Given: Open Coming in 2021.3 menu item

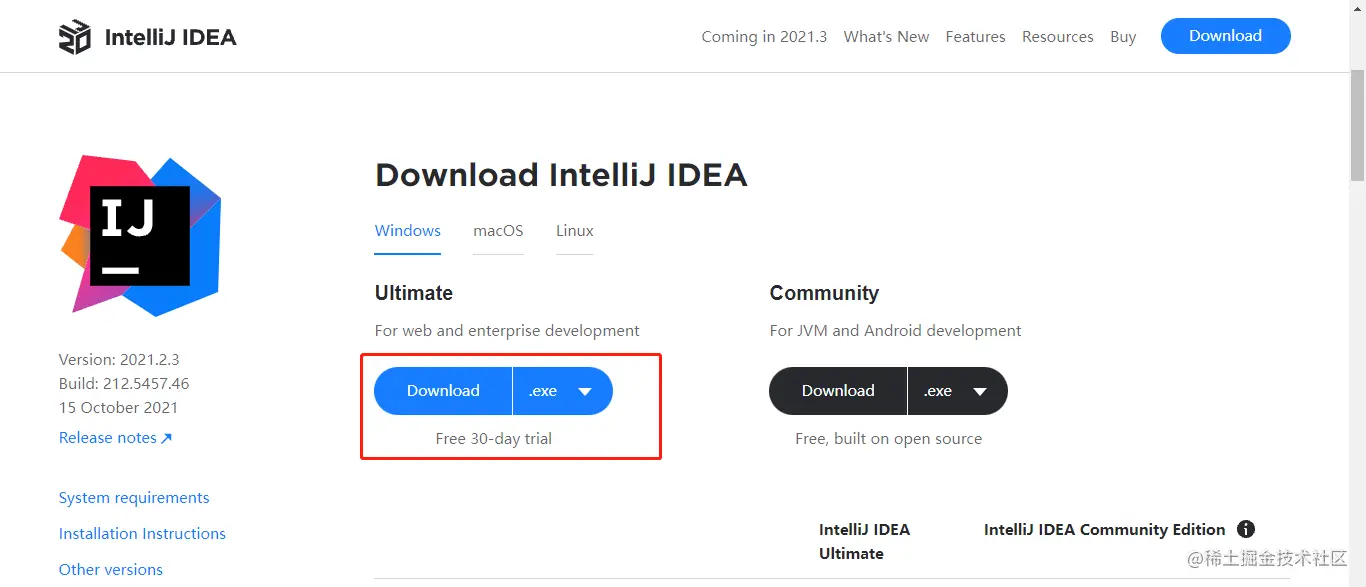Looking at the screenshot, I should click(764, 37).
